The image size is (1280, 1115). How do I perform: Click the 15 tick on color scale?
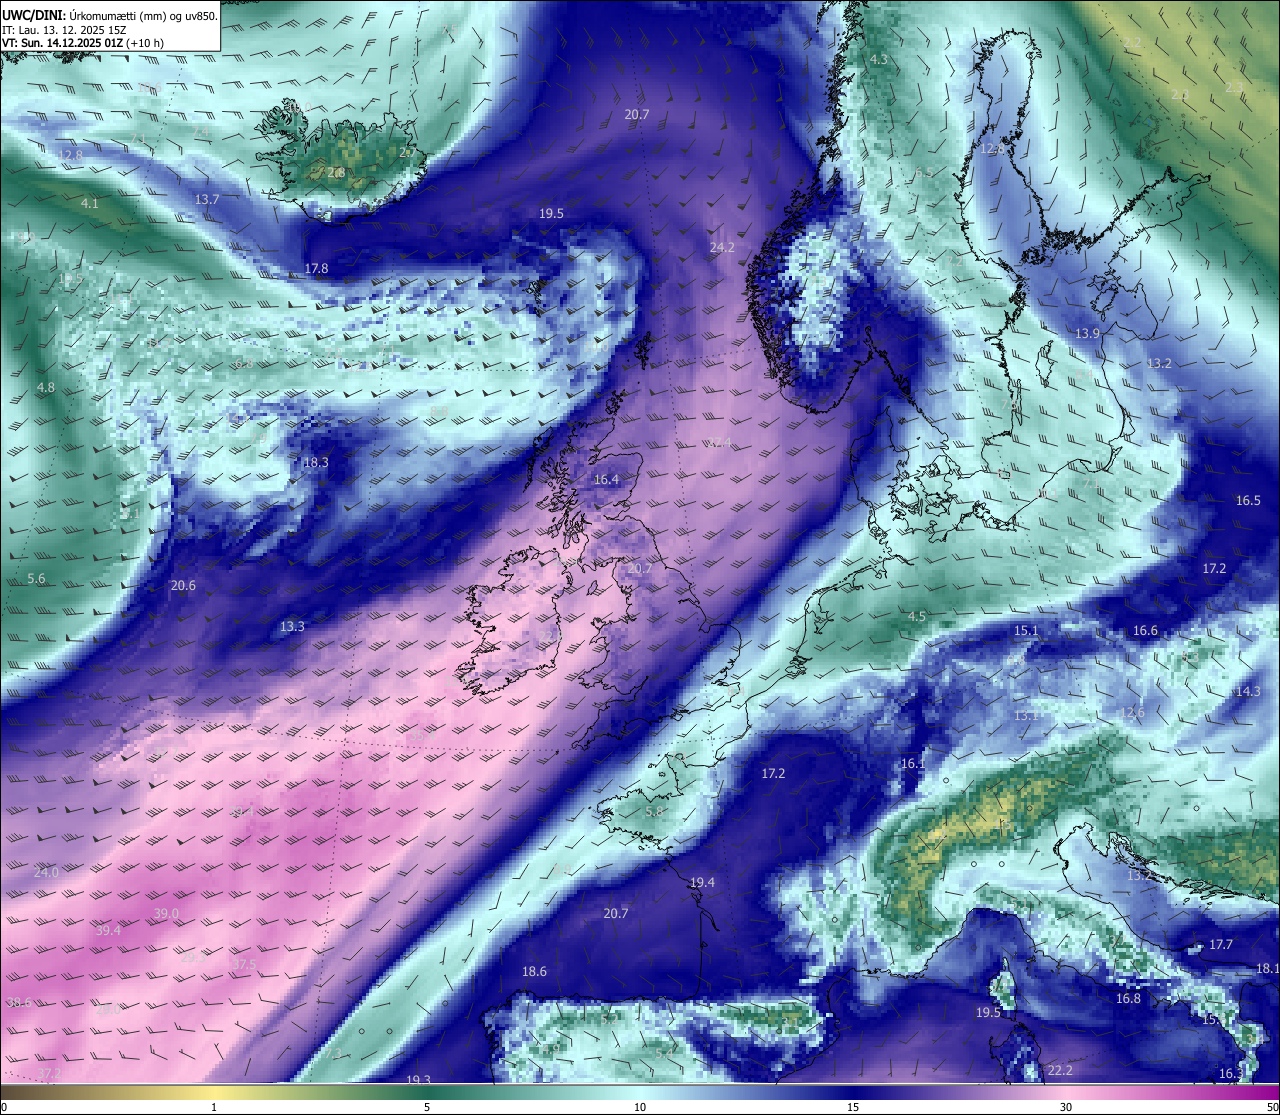853,1106
